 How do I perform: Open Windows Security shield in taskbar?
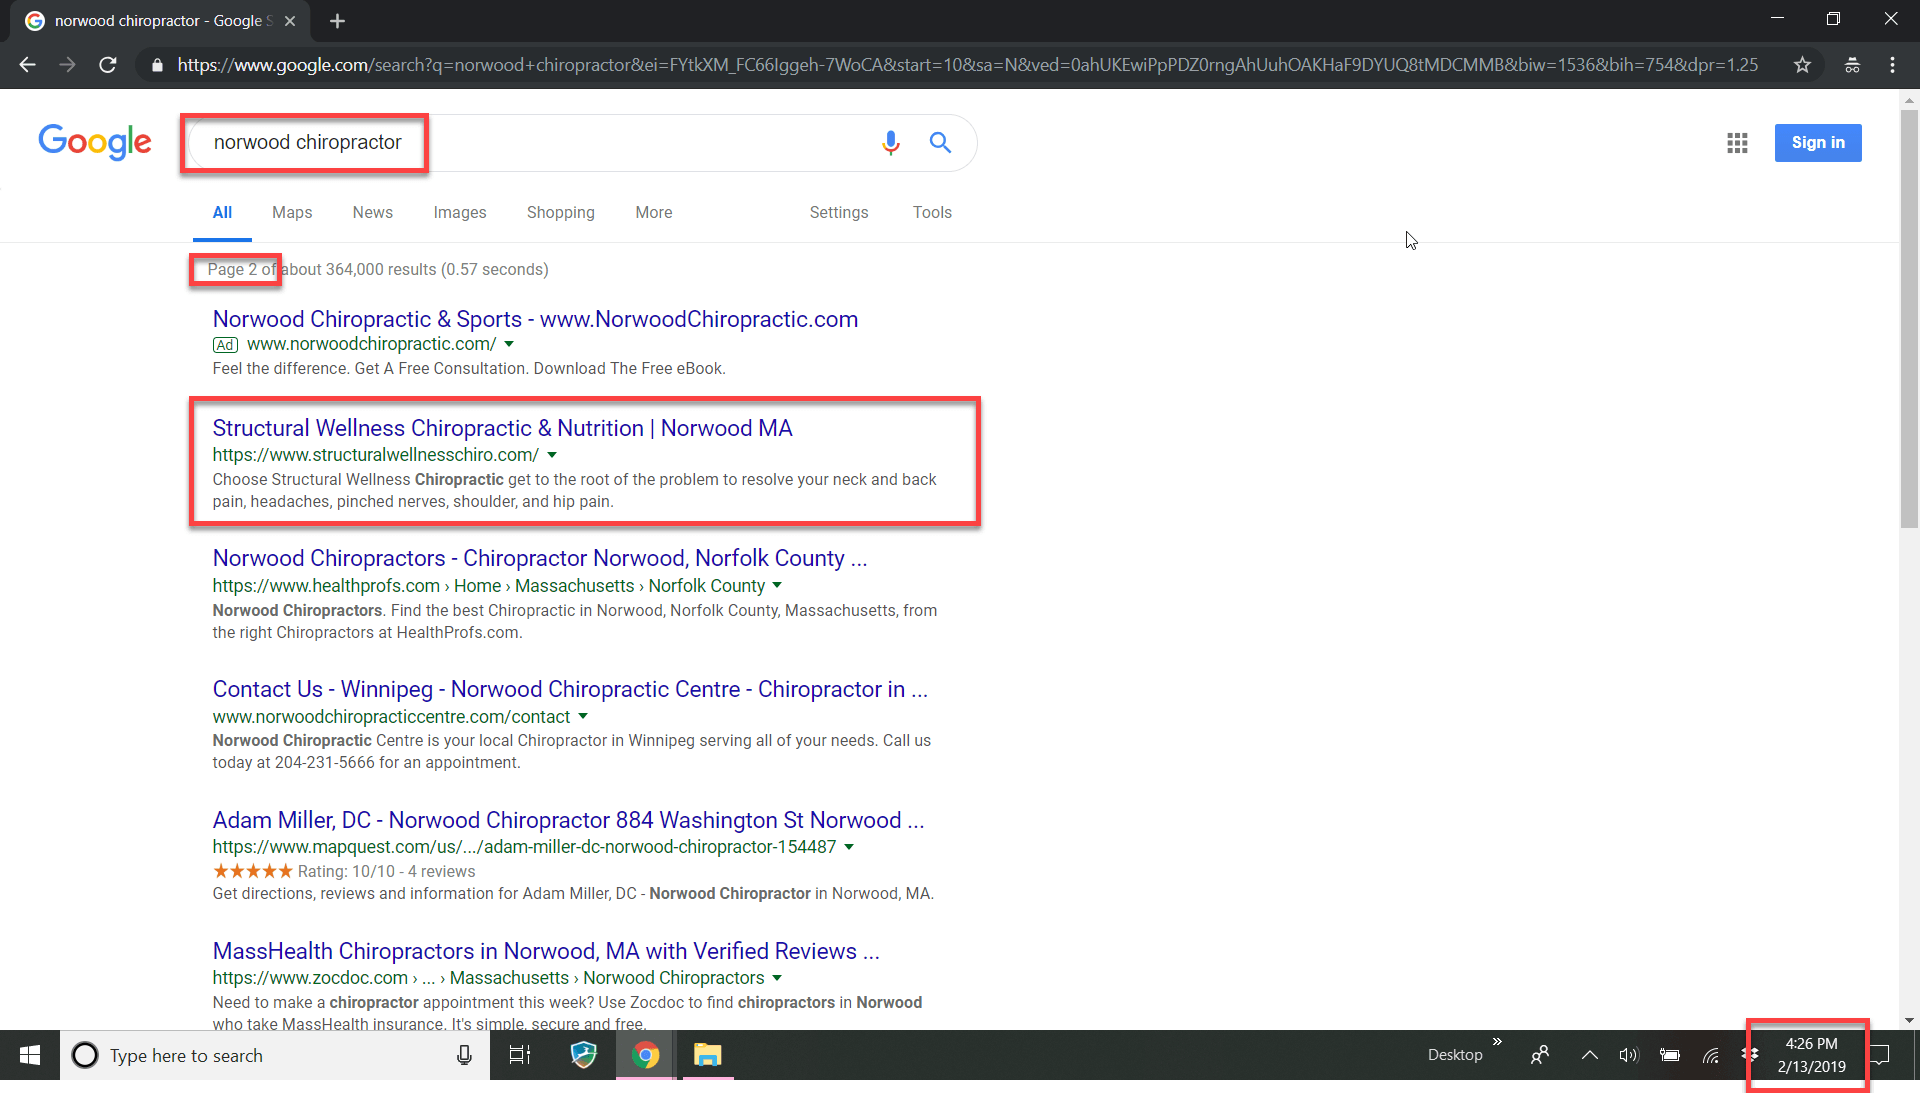(x=584, y=1055)
